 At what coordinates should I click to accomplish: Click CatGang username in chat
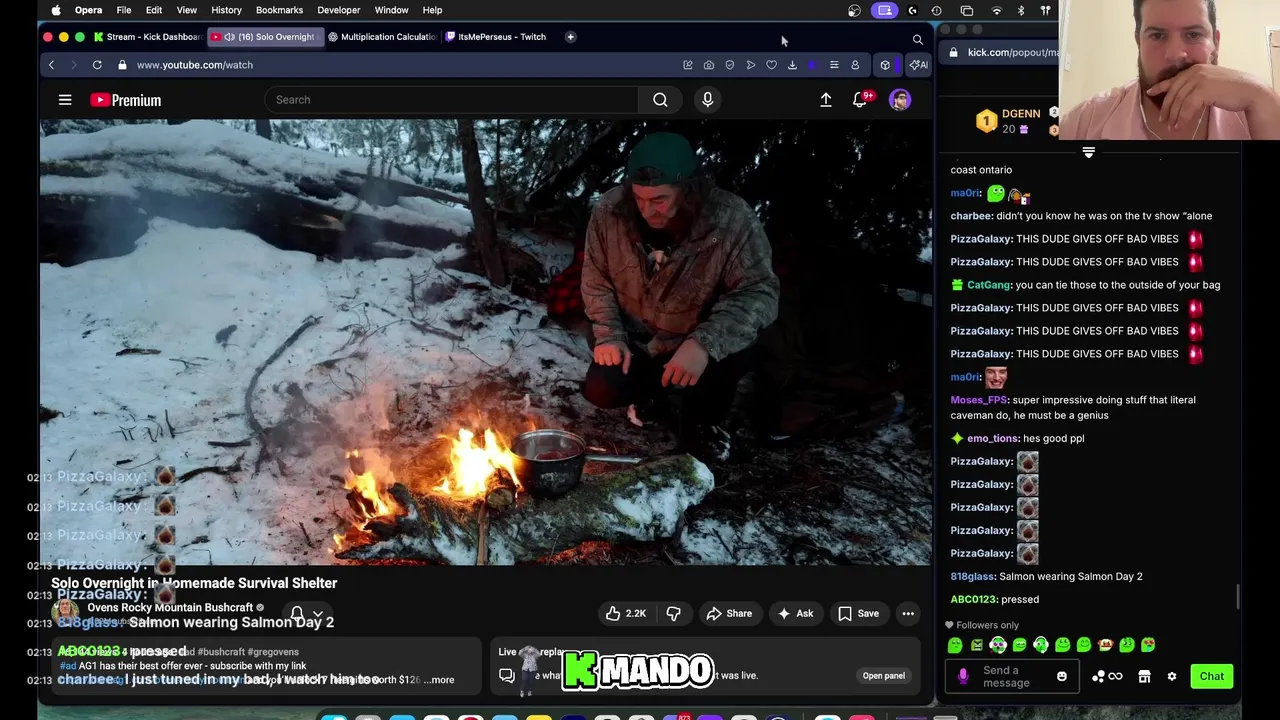click(x=989, y=285)
